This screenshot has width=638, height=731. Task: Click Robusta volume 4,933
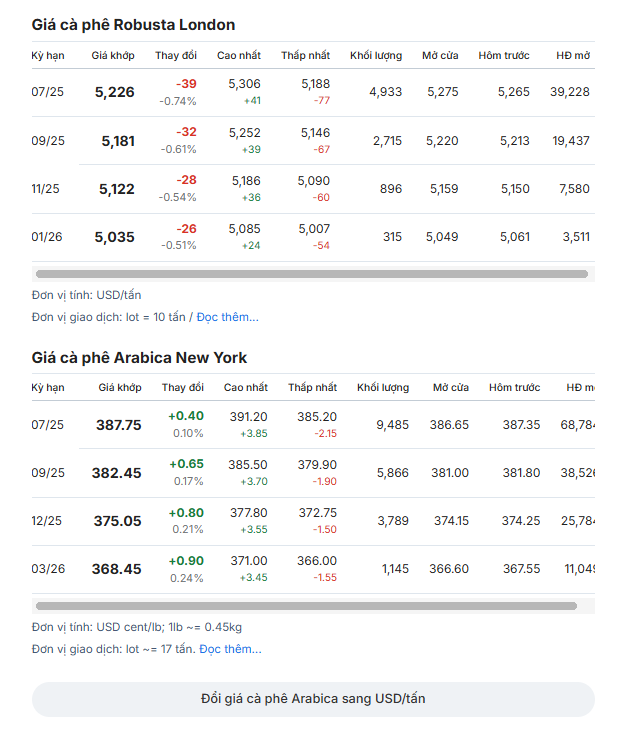pos(385,92)
